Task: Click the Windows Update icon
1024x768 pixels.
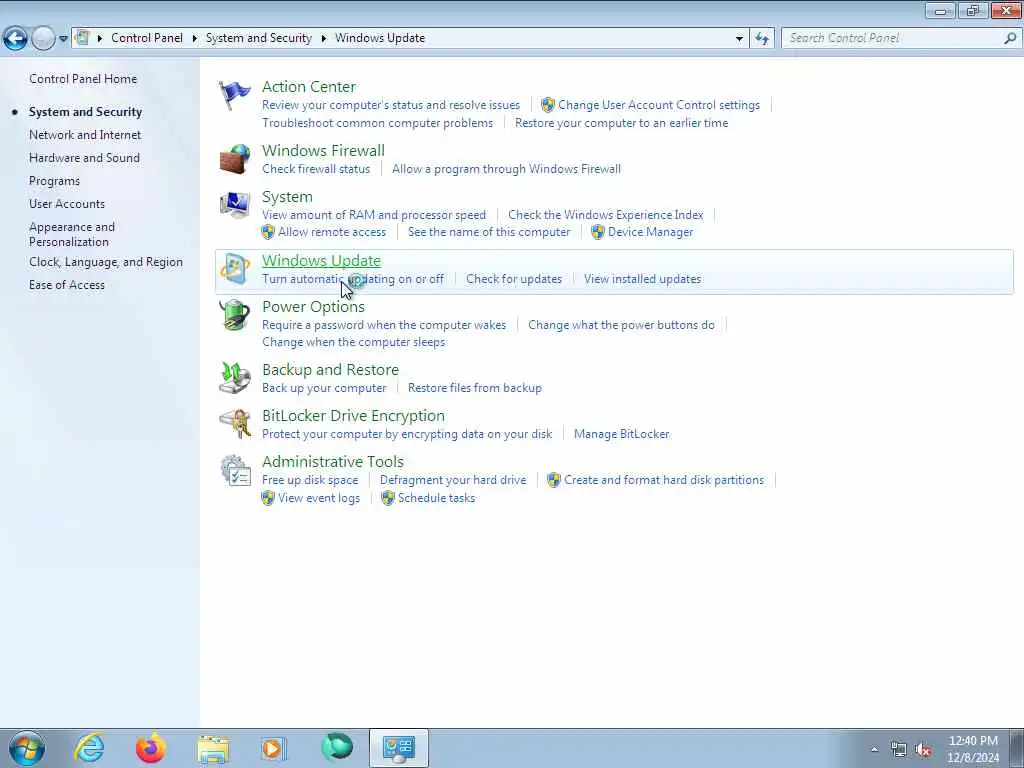Action: click(234, 269)
